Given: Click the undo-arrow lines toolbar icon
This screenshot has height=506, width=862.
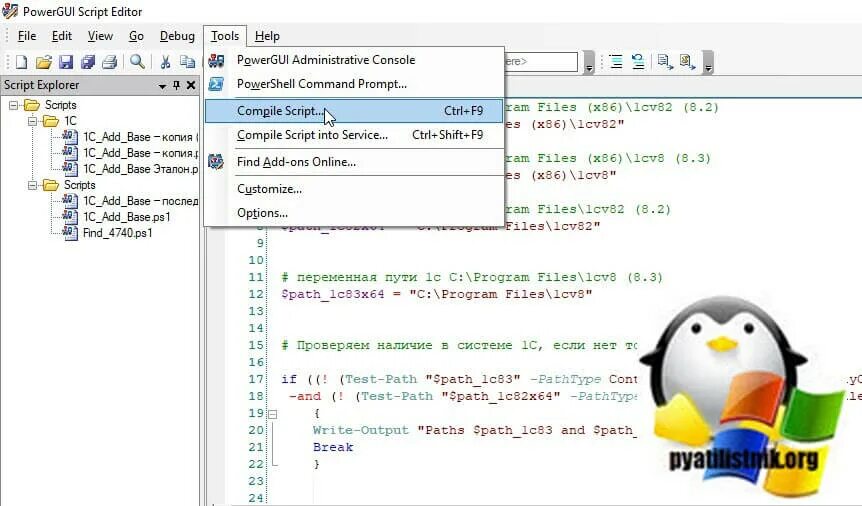Looking at the screenshot, I should 638,62.
